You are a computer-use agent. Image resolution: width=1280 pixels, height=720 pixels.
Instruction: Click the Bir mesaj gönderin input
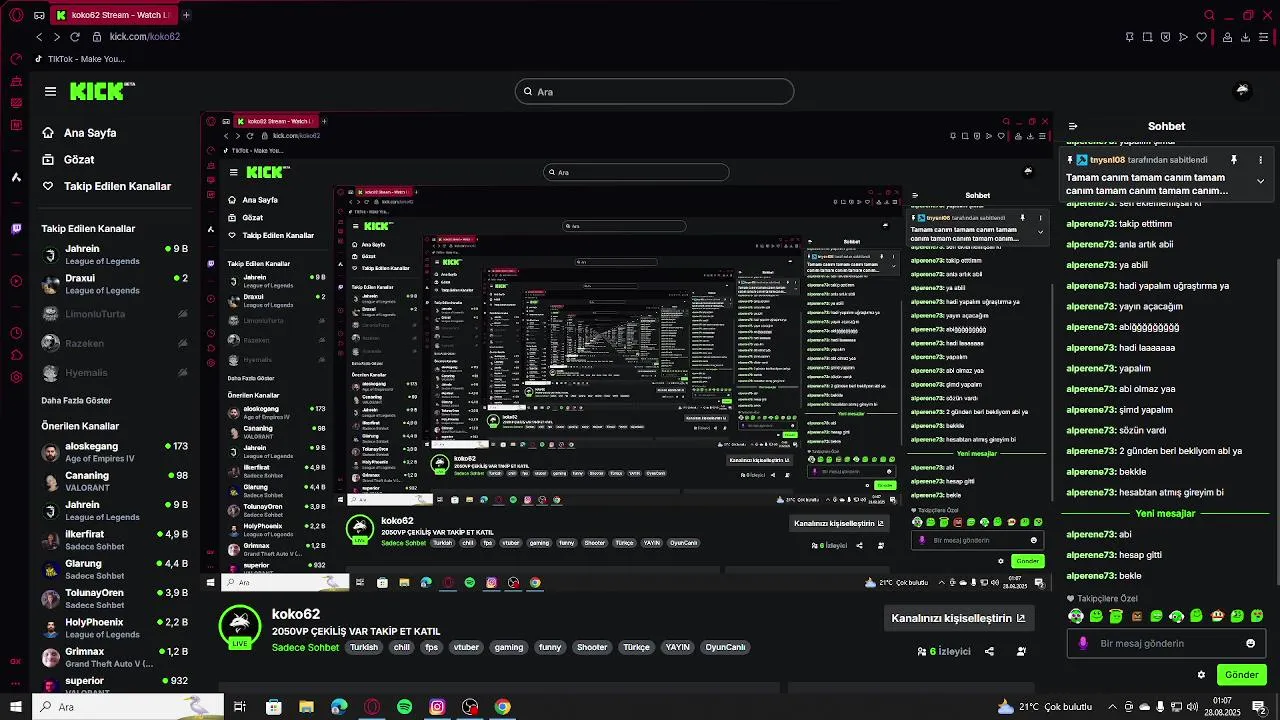pyautogui.click(x=1166, y=643)
